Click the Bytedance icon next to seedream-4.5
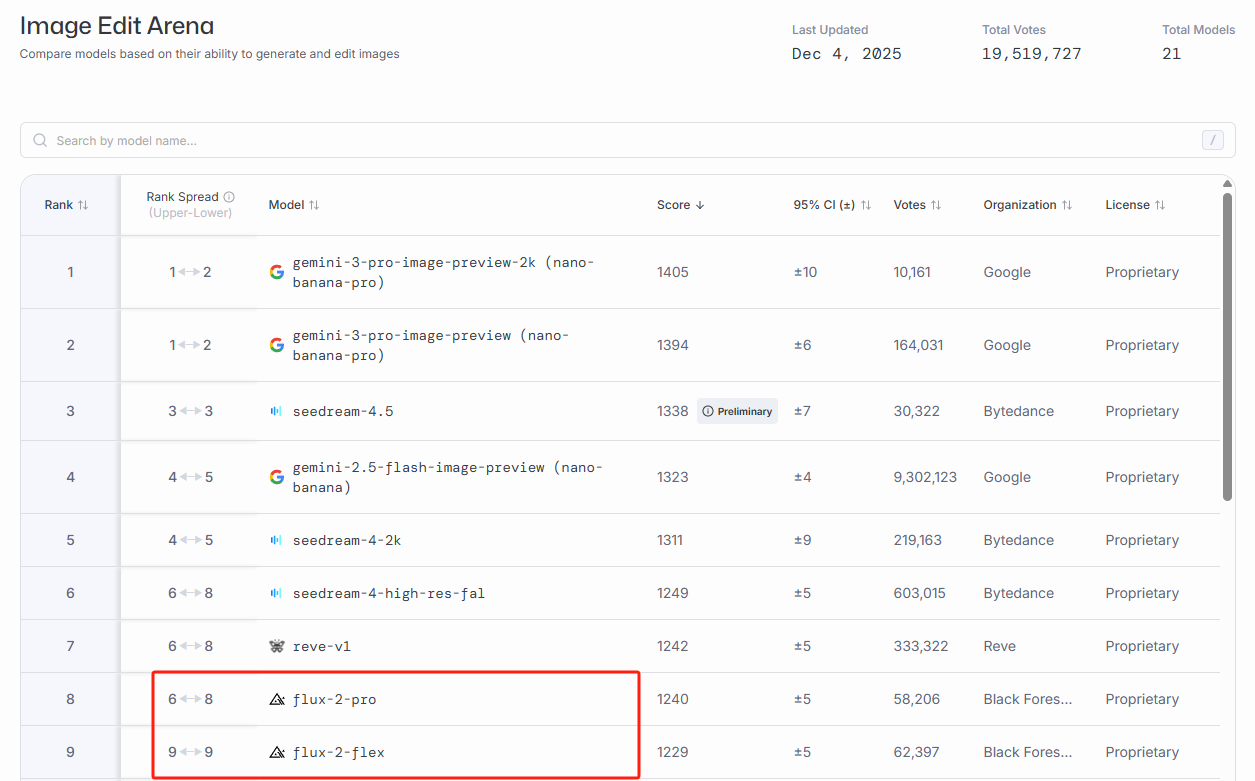The width and height of the screenshot is (1255, 781). coord(277,411)
